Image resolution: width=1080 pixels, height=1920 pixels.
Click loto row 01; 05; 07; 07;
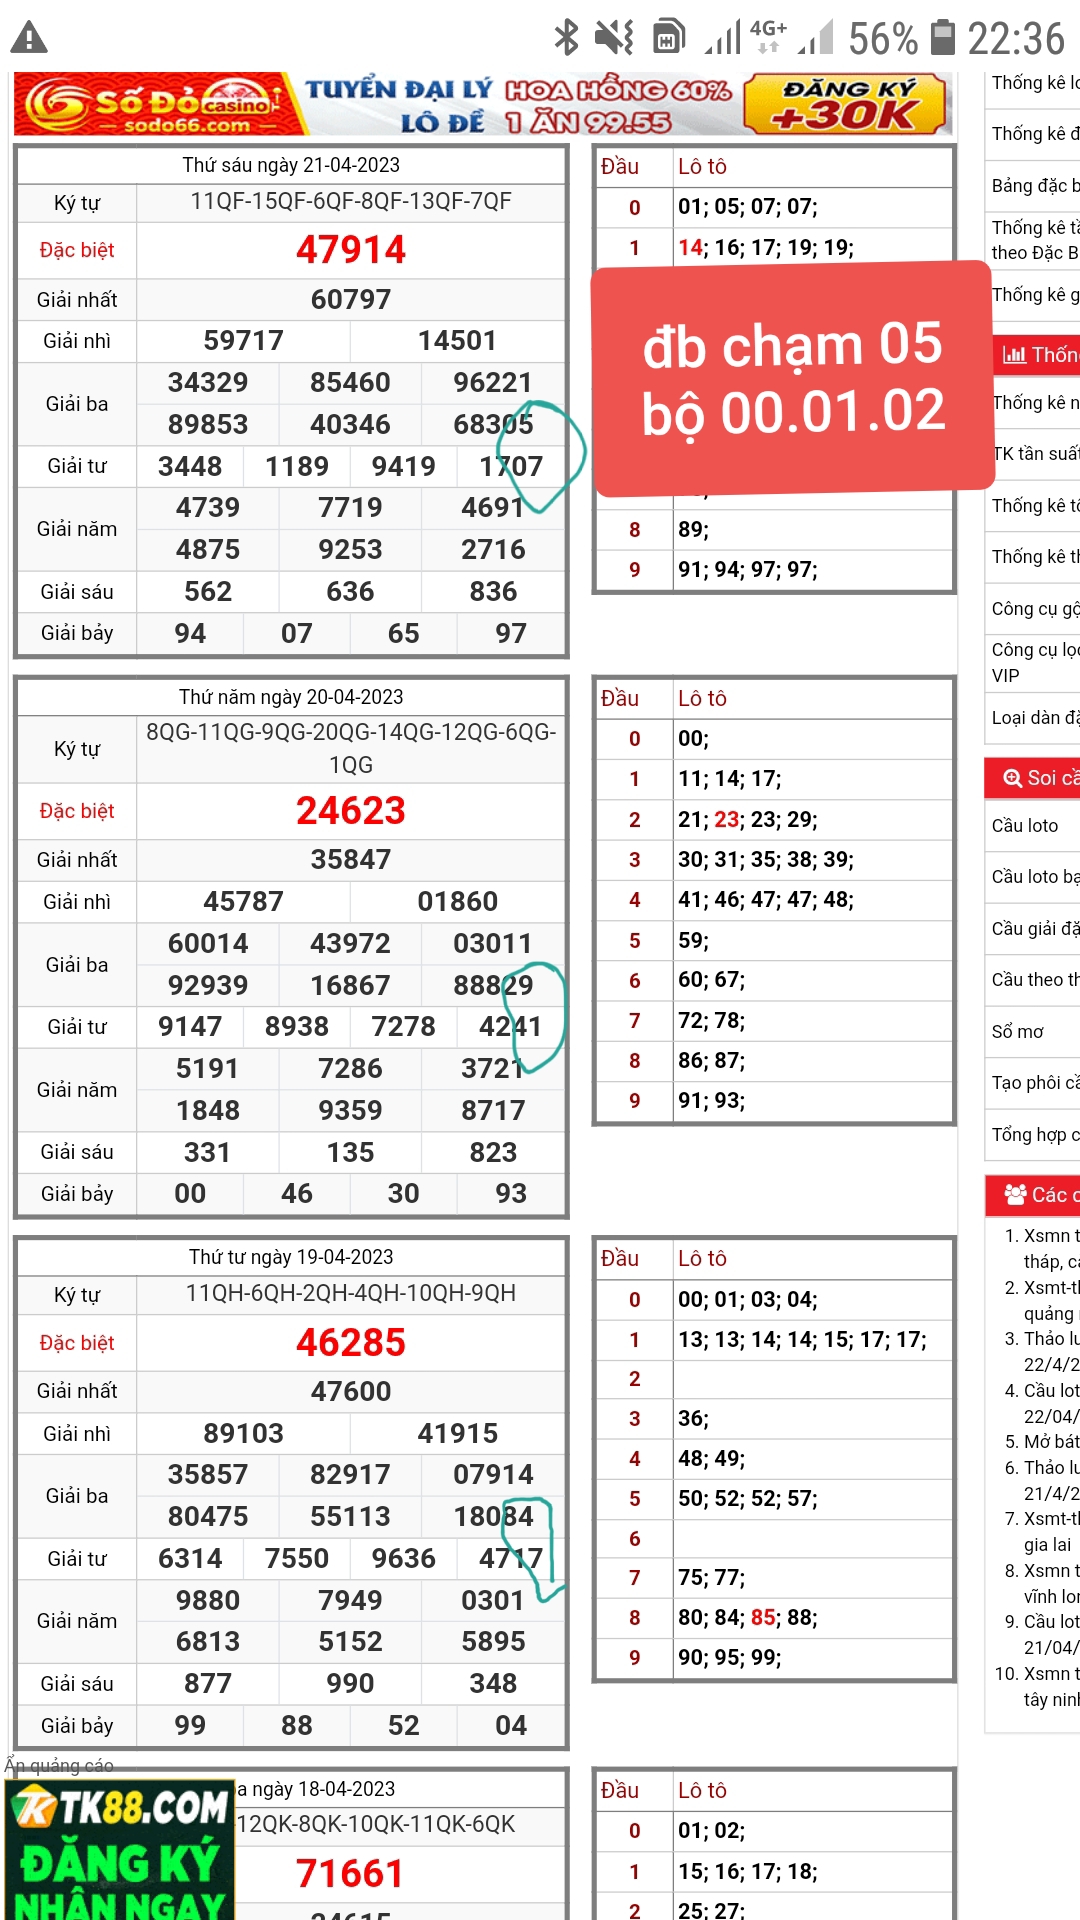click(x=748, y=207)
